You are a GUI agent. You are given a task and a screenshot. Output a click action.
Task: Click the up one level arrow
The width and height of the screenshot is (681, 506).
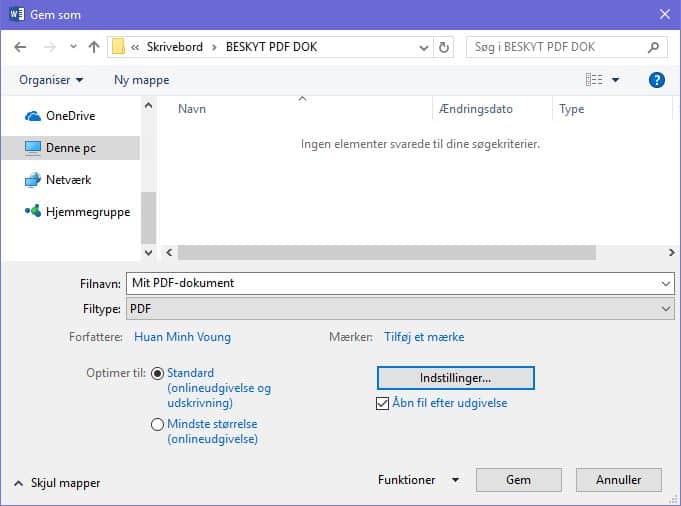click(x=94, y=47)
